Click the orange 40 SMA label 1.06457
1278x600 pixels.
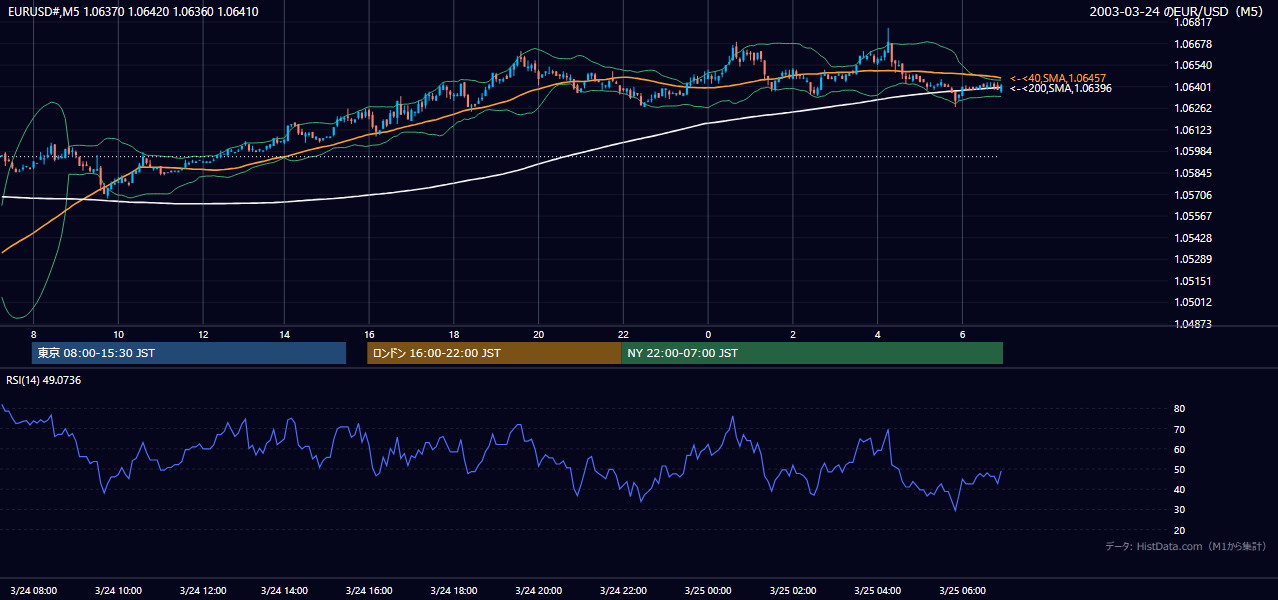point(1058,78)
